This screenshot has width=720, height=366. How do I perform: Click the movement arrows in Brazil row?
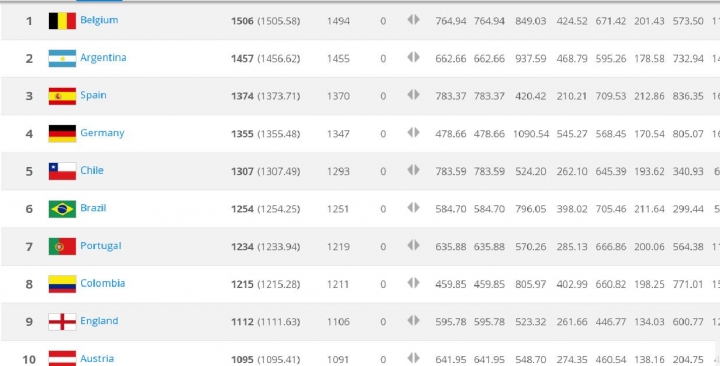(x=413, y=208)
